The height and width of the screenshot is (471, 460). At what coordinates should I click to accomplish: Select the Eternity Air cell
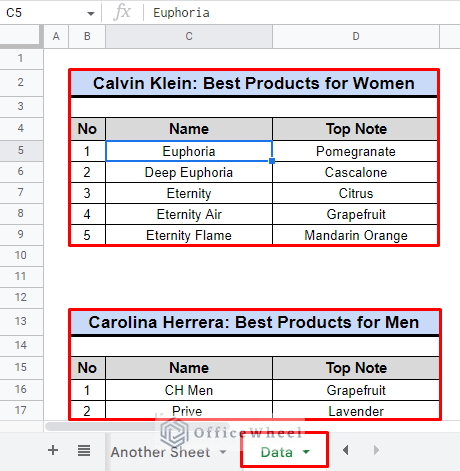(x=189, y=214)
